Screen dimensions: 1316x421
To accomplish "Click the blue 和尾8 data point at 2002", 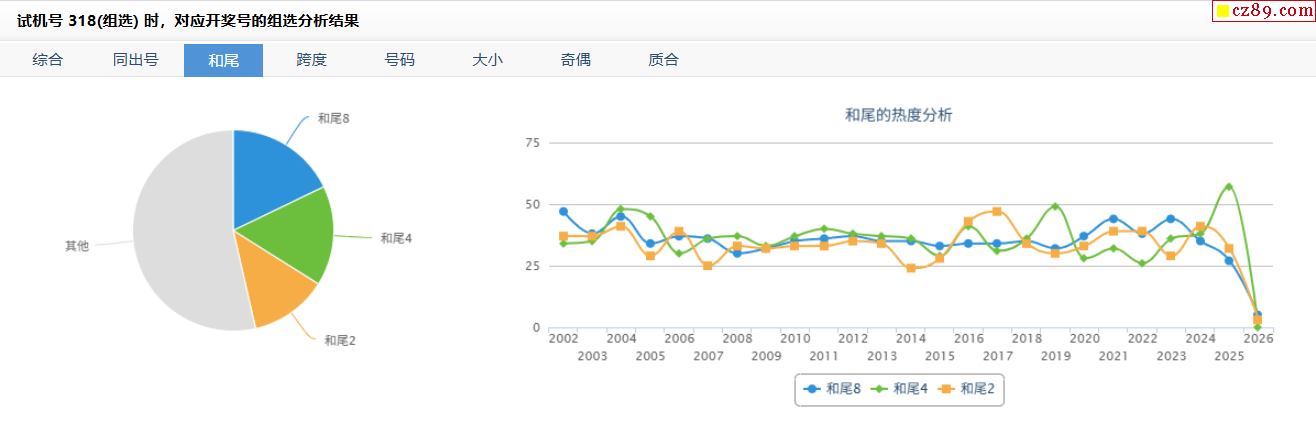I will click(563, 212).
